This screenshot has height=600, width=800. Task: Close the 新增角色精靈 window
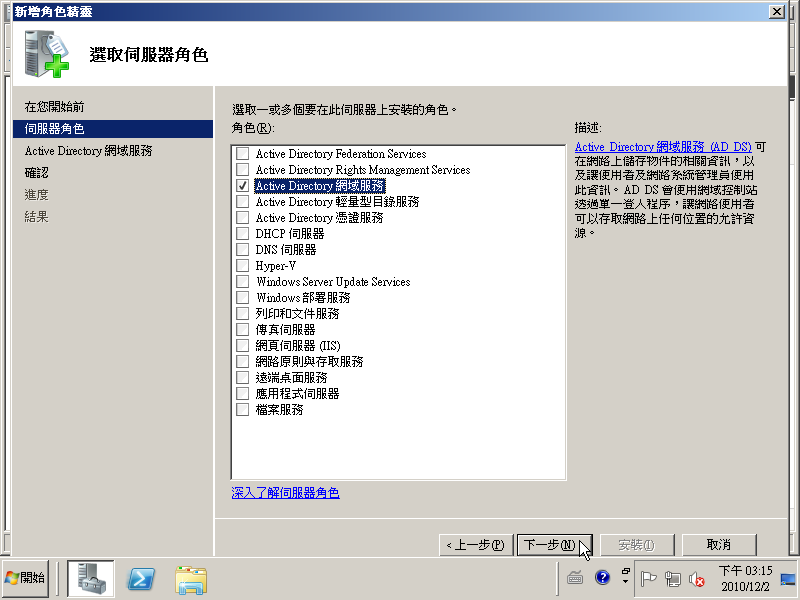pyautogui.click(x=777, y=12)
